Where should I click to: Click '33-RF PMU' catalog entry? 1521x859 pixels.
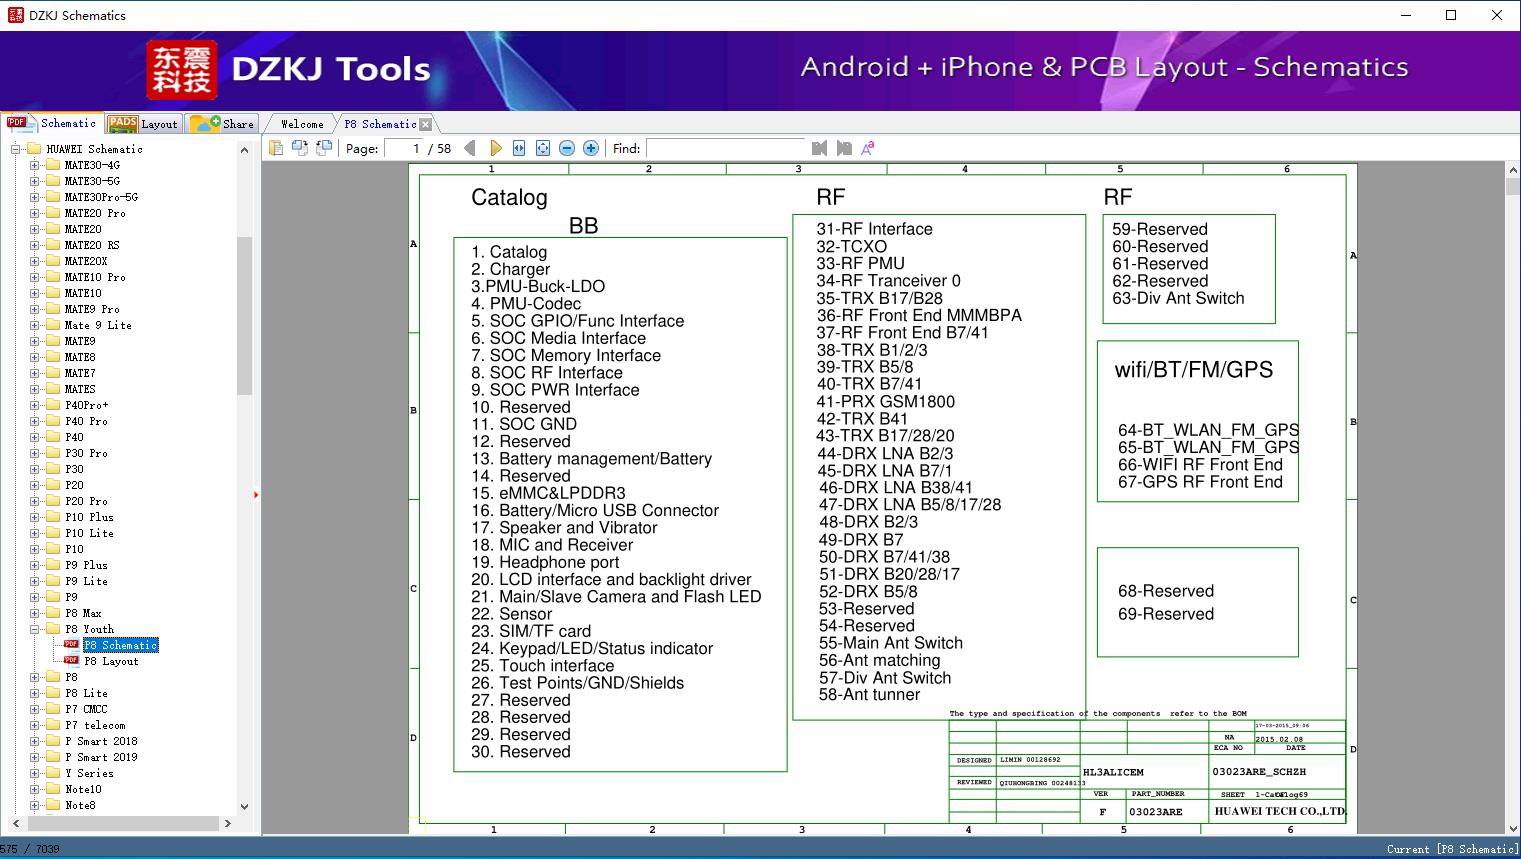(x=860, y=263)
